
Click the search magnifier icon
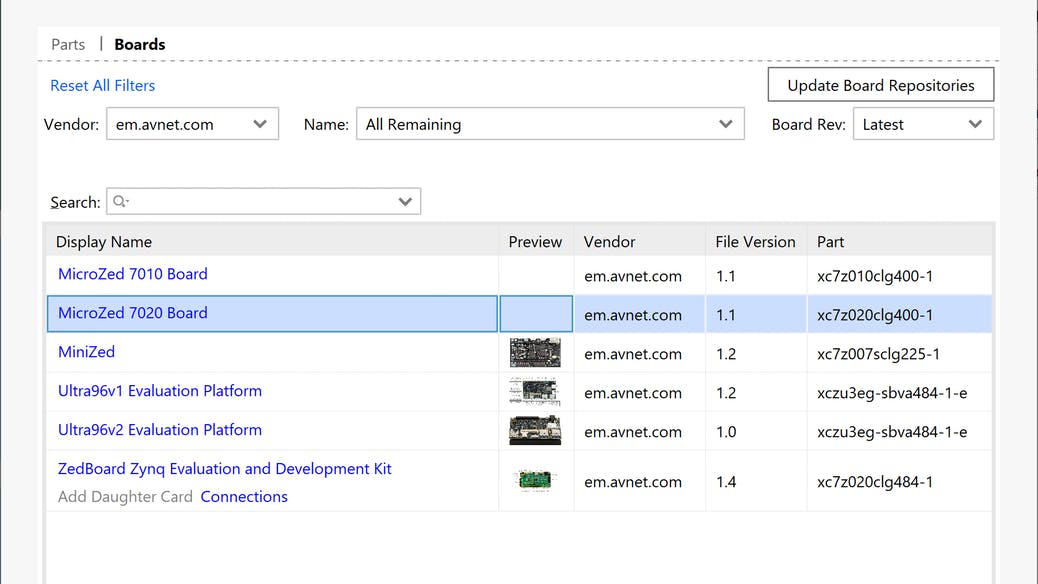pos(120,202)
